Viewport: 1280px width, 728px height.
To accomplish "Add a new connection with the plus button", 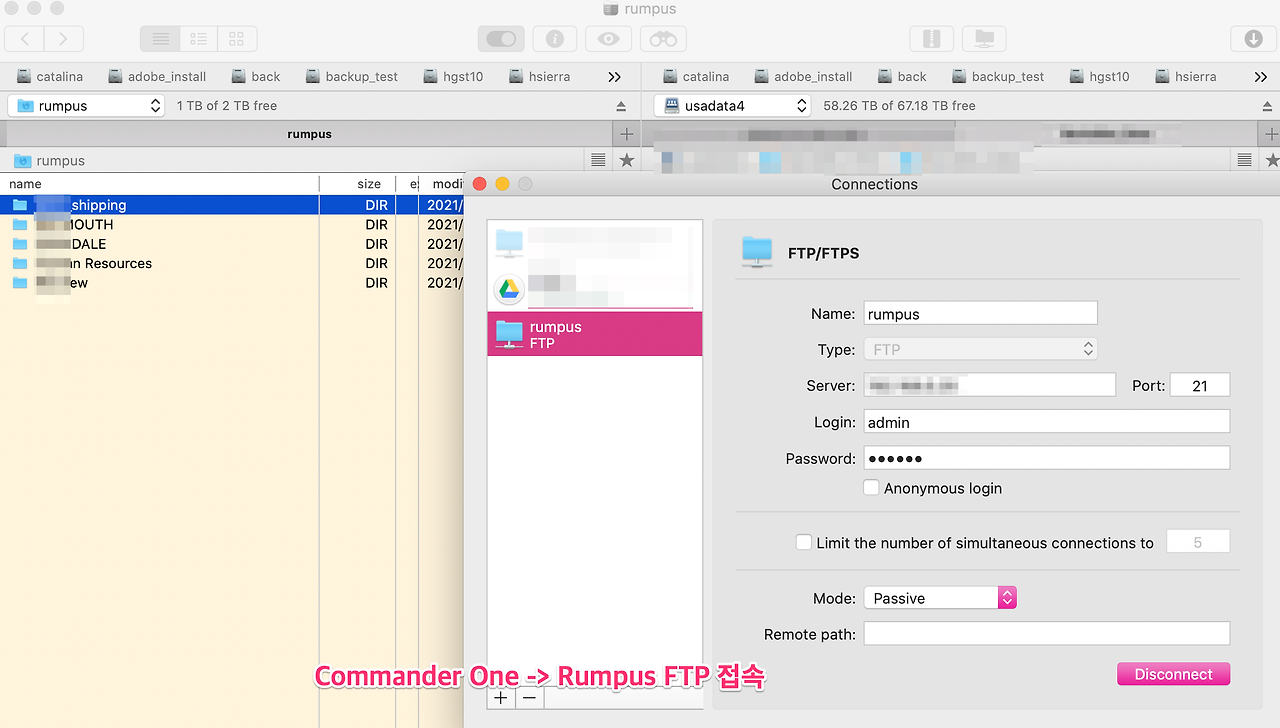I will [x=500, y=697].
